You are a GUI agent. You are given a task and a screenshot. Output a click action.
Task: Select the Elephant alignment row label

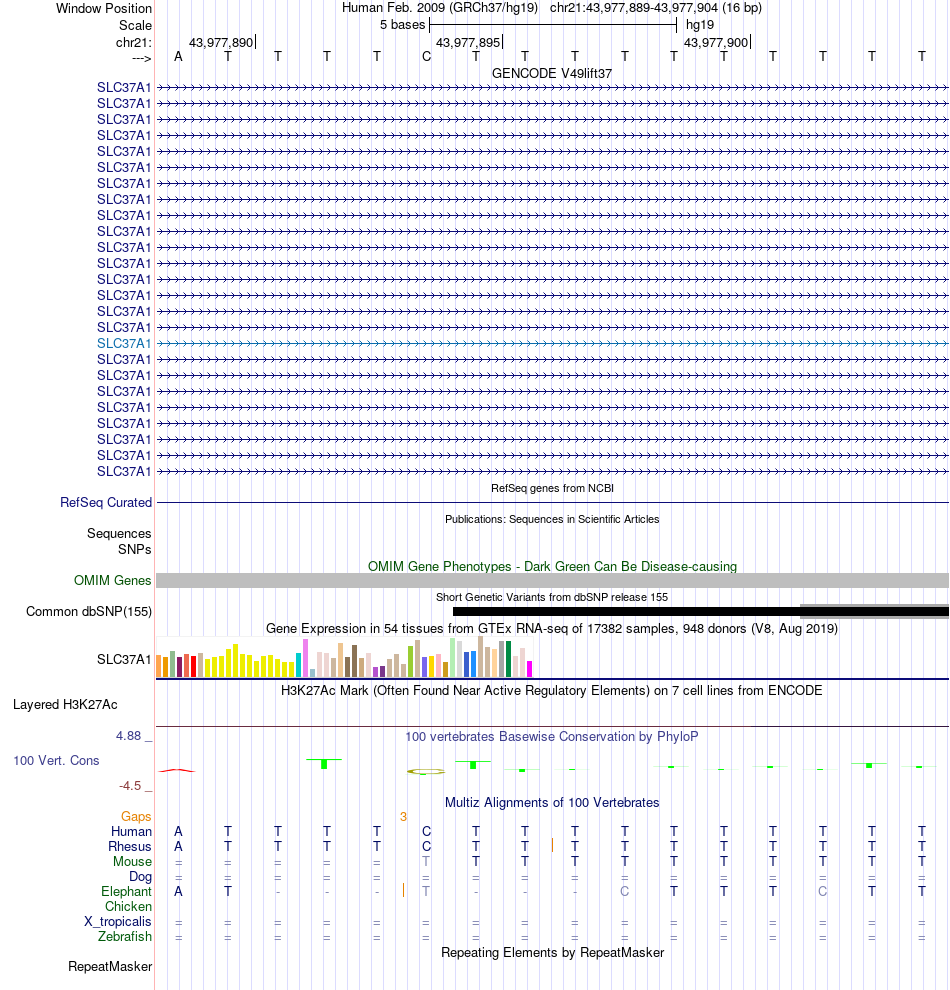126,892
